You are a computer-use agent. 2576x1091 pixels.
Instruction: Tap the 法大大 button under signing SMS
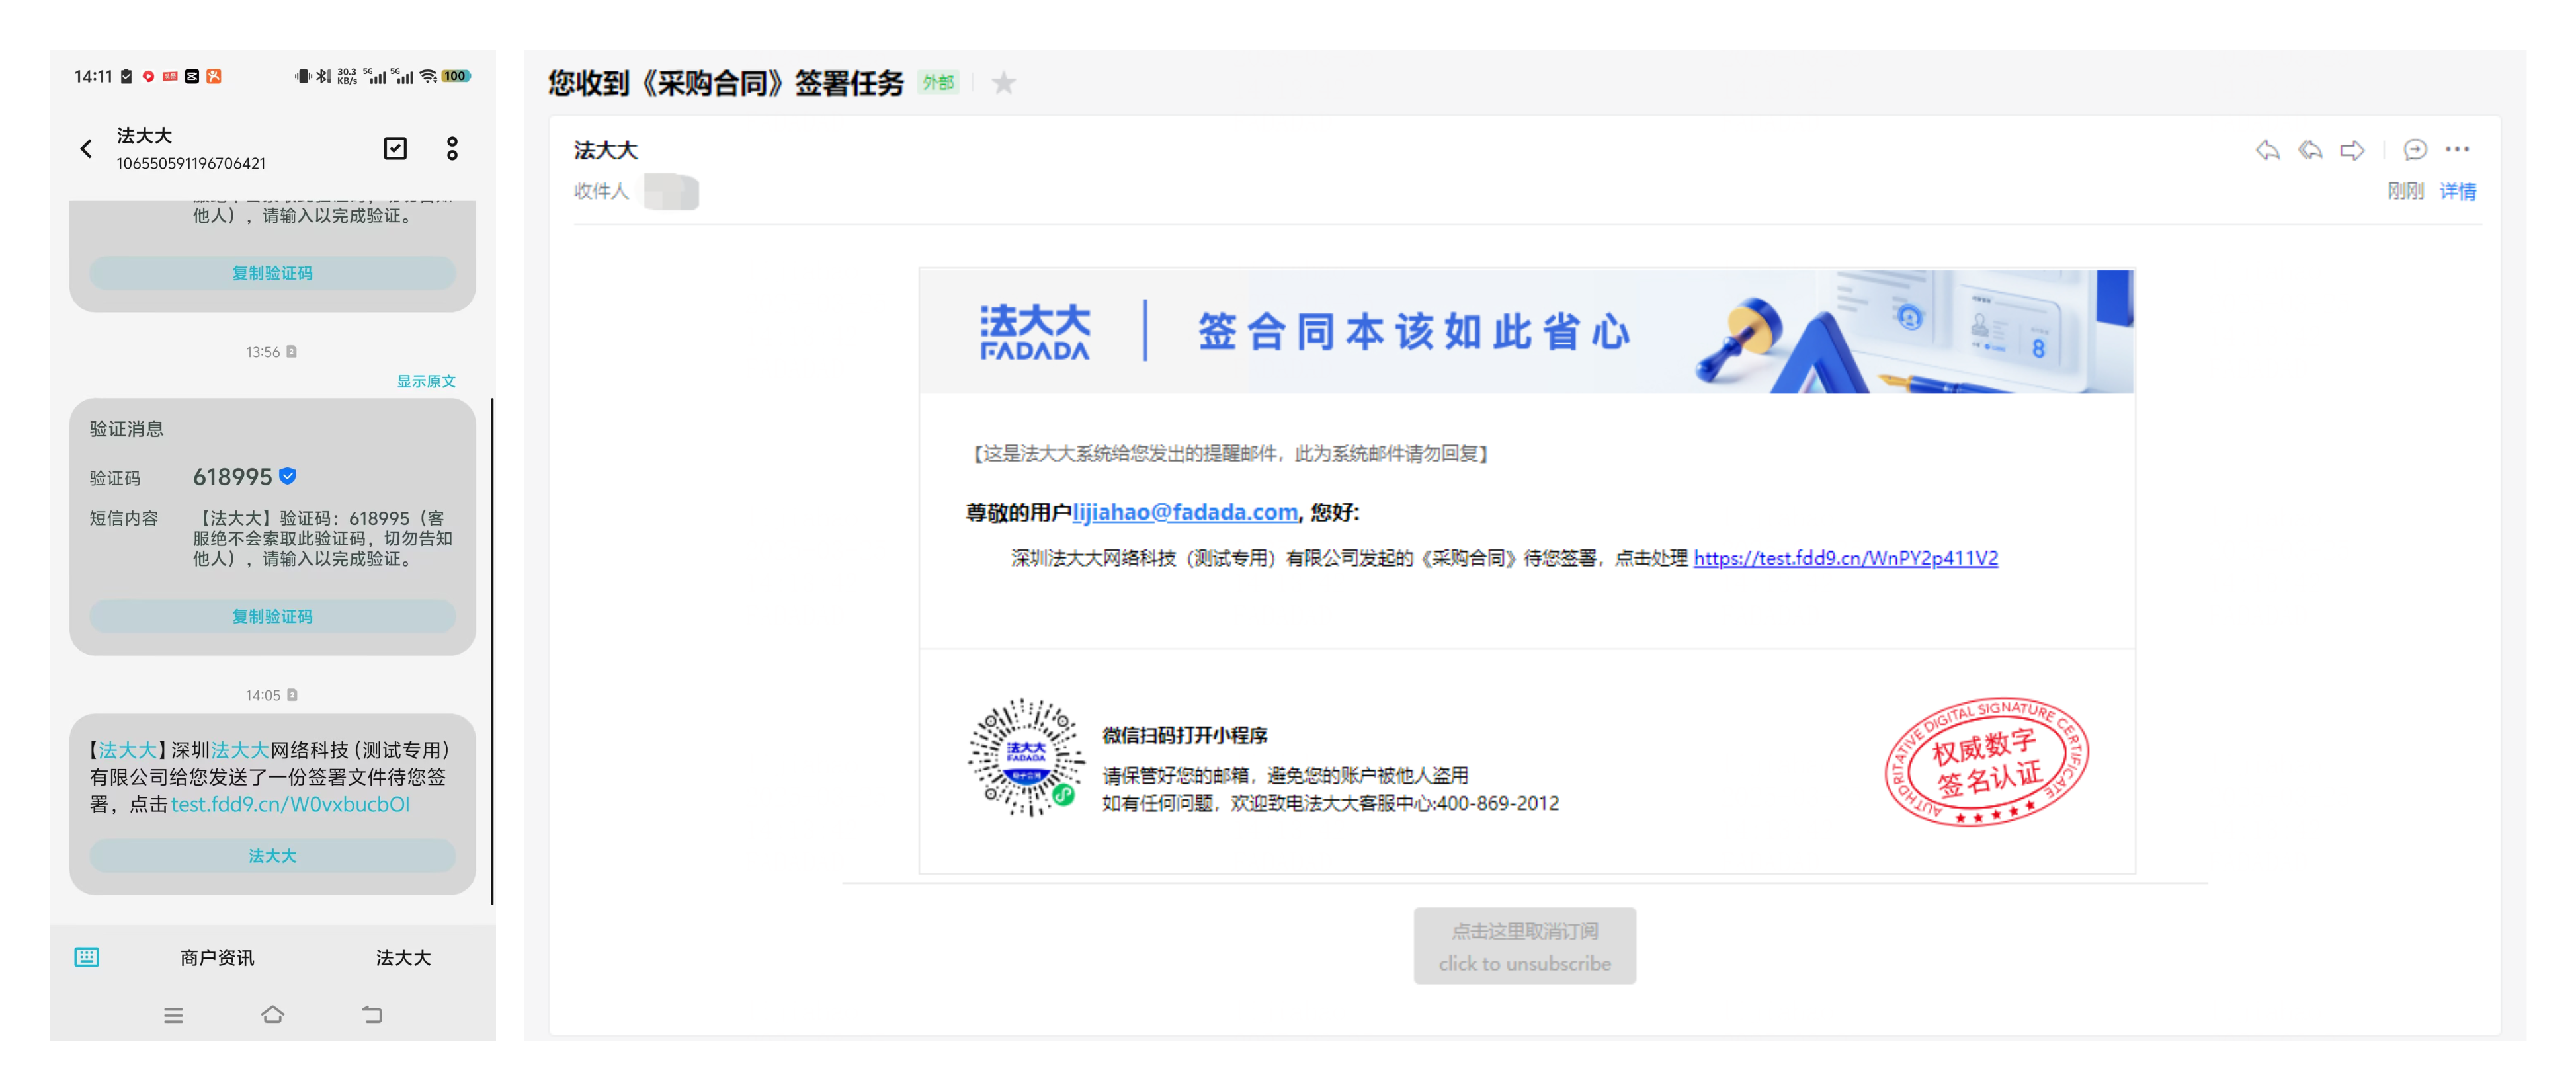[272, 855]
